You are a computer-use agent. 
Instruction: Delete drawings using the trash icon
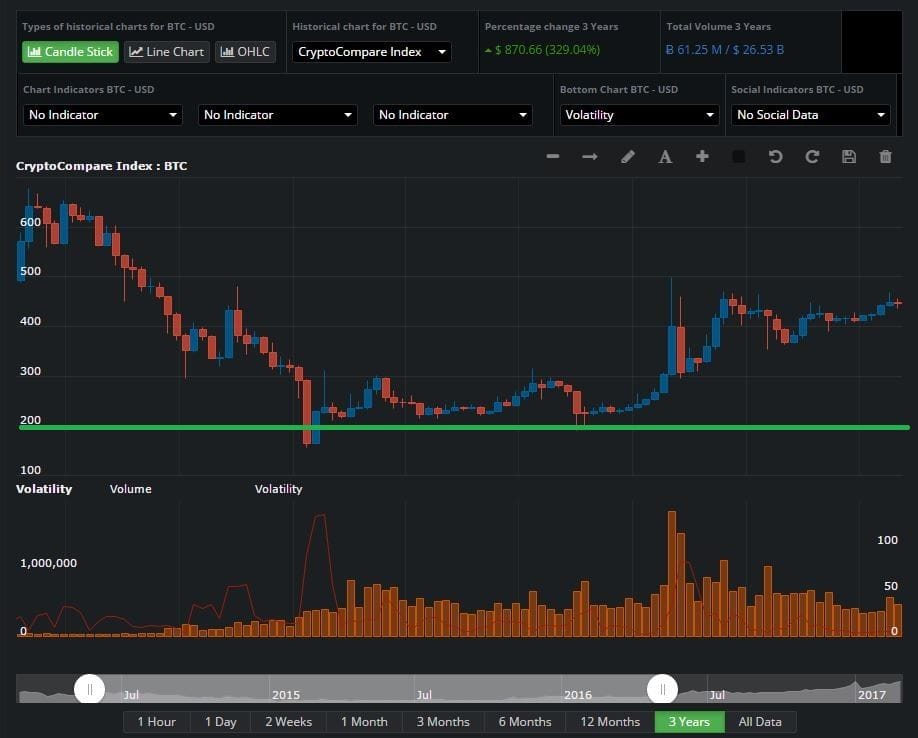(x=885, y=157)
